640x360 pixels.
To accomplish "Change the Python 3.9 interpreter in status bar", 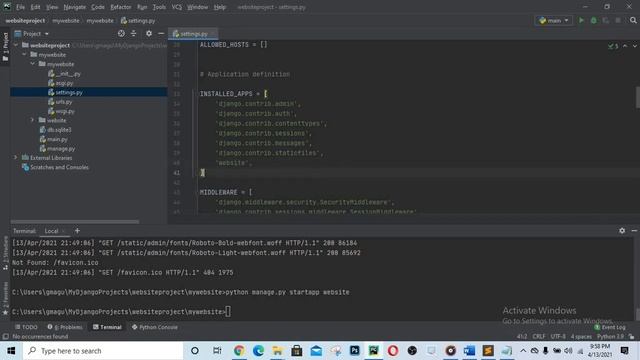I will [x=610, y=337].
